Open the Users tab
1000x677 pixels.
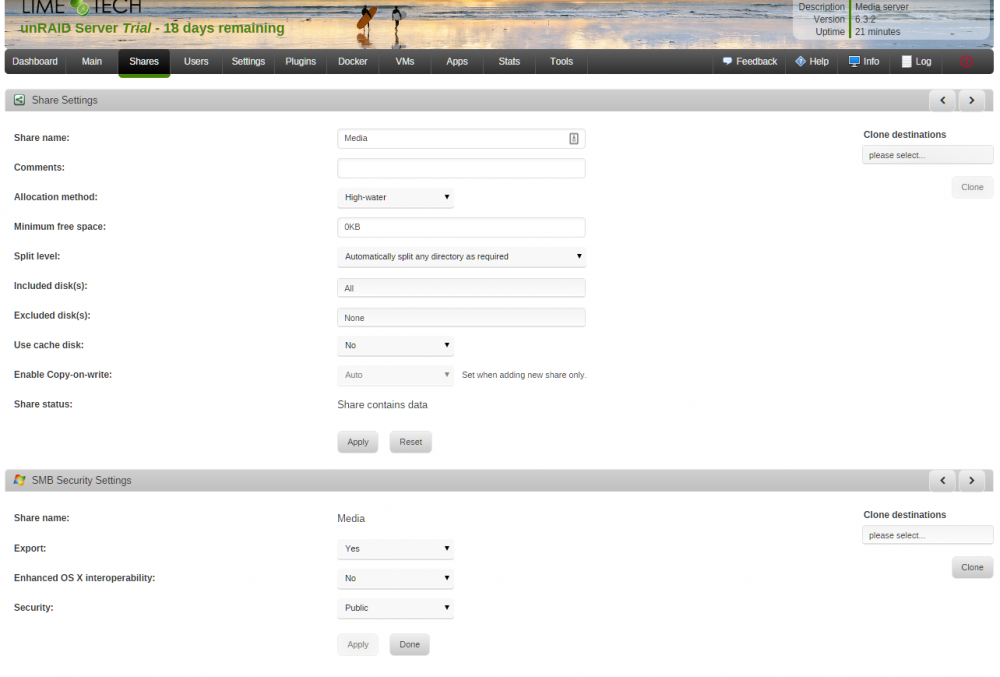[x=196, y=62]
